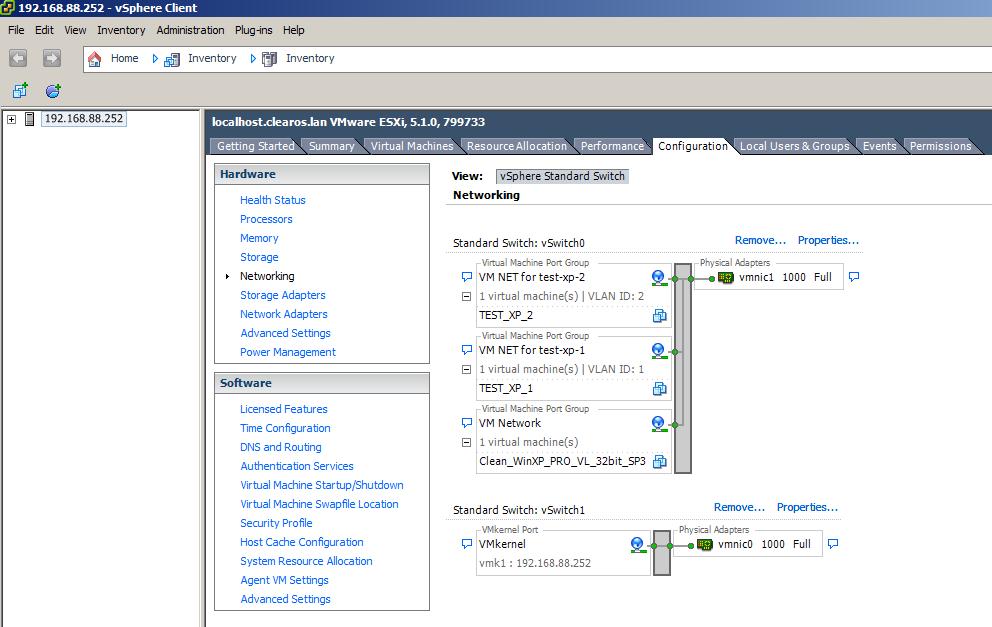This screenshot has height=627, width=992.
Task: Click globe icon of VM NET for test-xp-1
Action: 659,351
